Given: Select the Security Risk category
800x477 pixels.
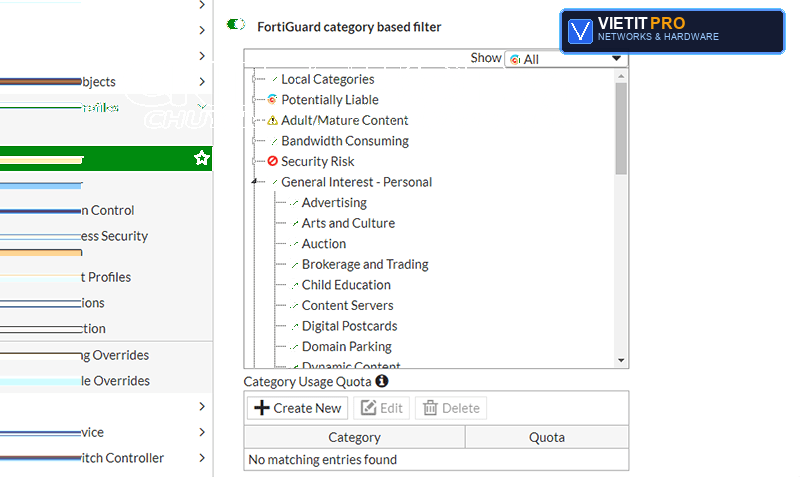Looking at the screenshot, I should (x=318, y=161).
